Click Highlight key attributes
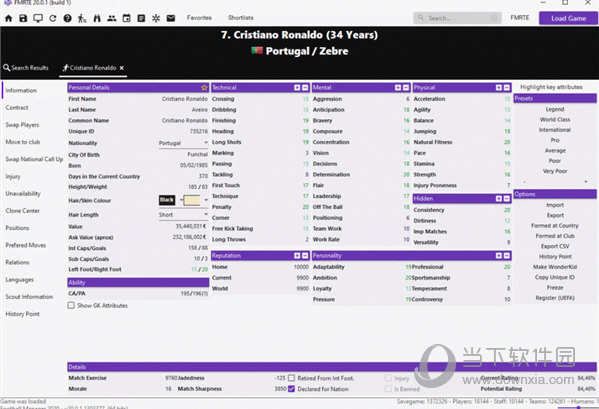Image resolution: width=599 pixels, height=409 pixels. pos(551,87)
